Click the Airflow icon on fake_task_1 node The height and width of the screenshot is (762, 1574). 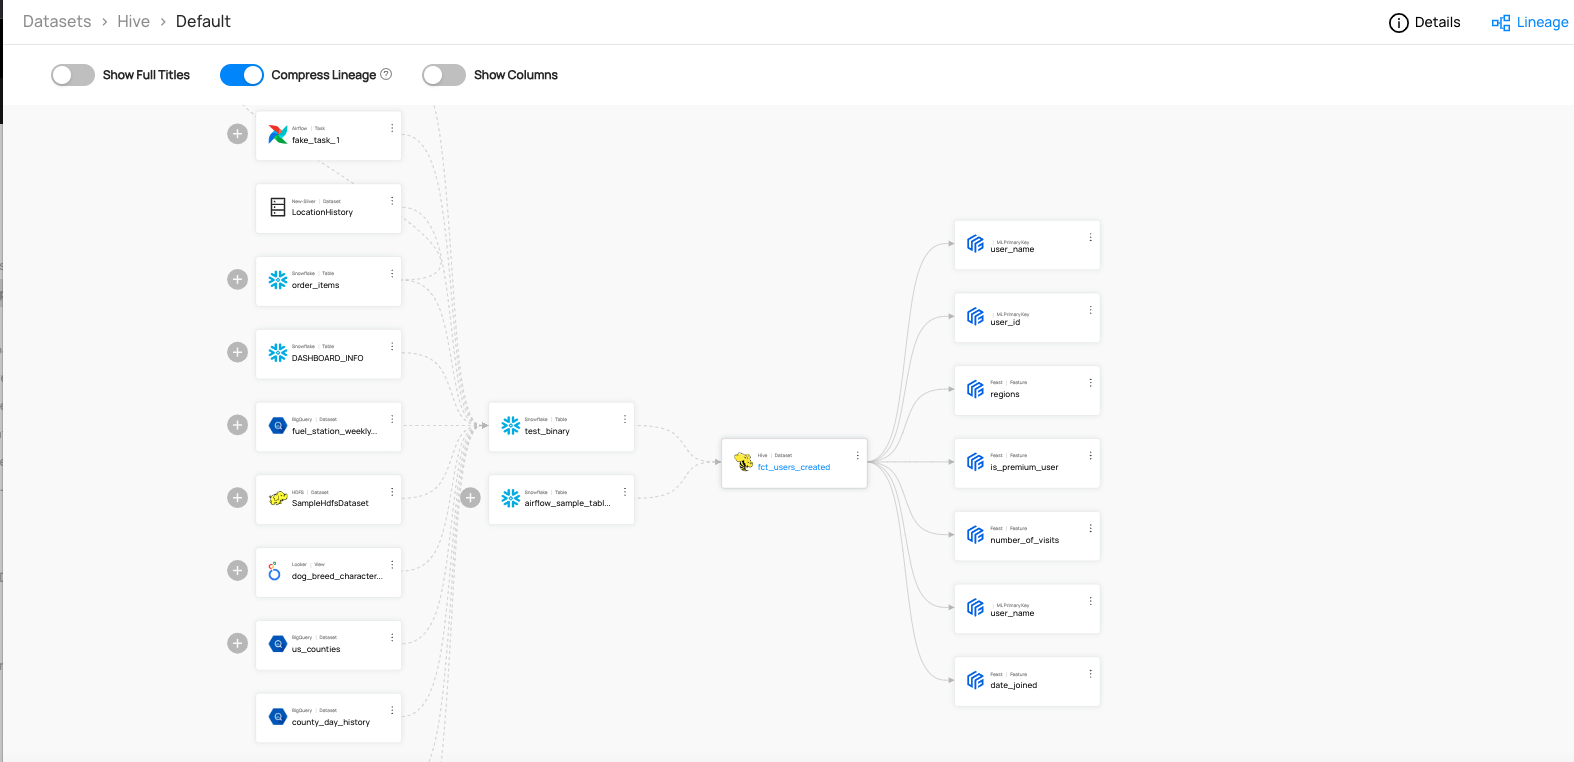278,135
